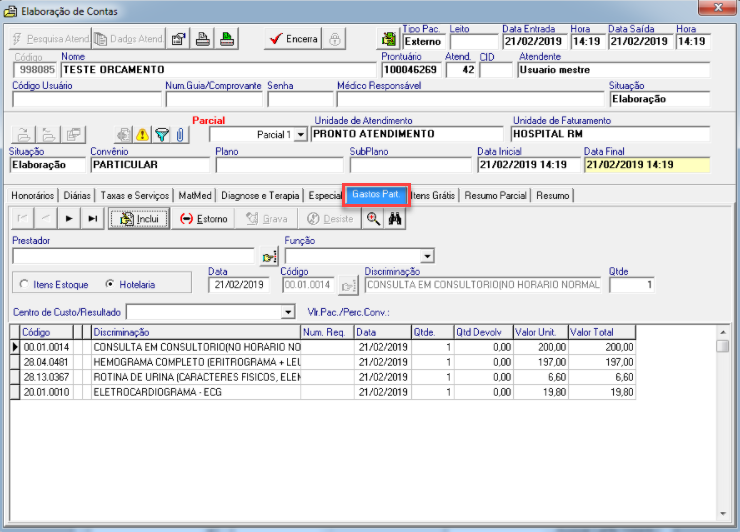Viewport: 740px width, 532px height.
Task: Open the Resumo Parcial tab
Action: click(495, 195)
